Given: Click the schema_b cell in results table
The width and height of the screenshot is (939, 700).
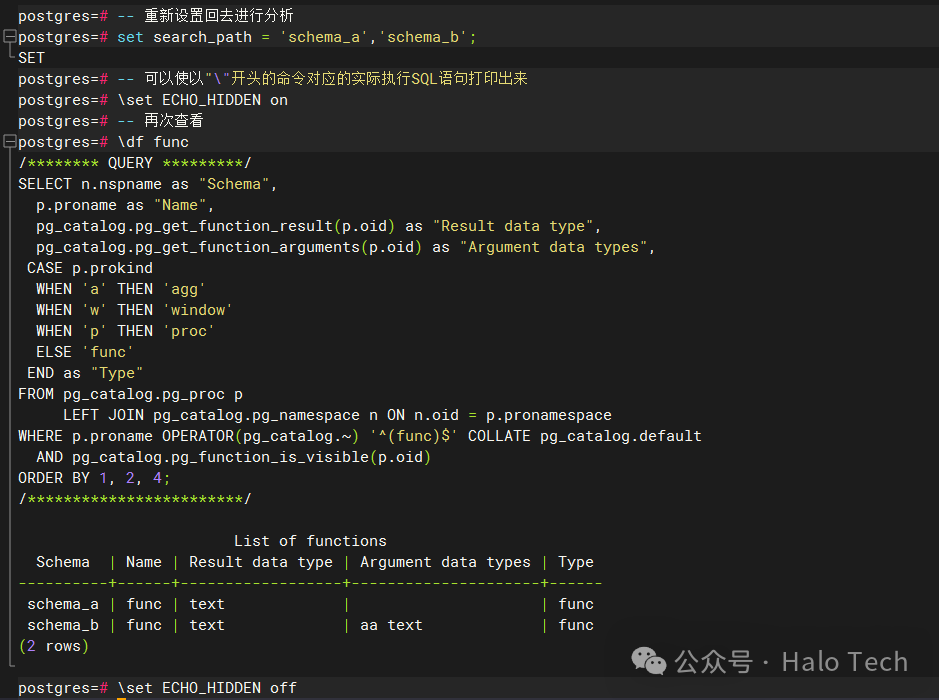Looking at the screenshot, I should pos(63,625).
